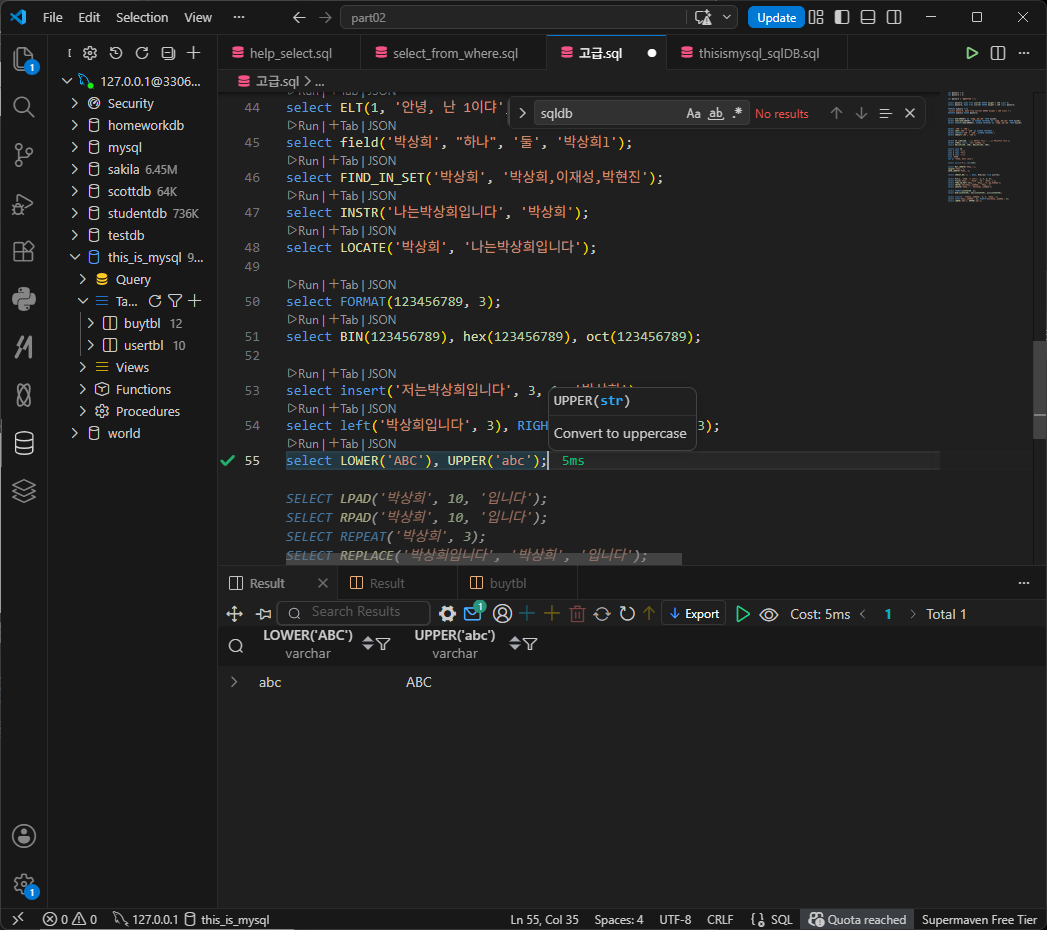Viewport: 1047px width, 930px height.
Task: Toggle the bottom panel visibility
Action: (x=868, y=17)
